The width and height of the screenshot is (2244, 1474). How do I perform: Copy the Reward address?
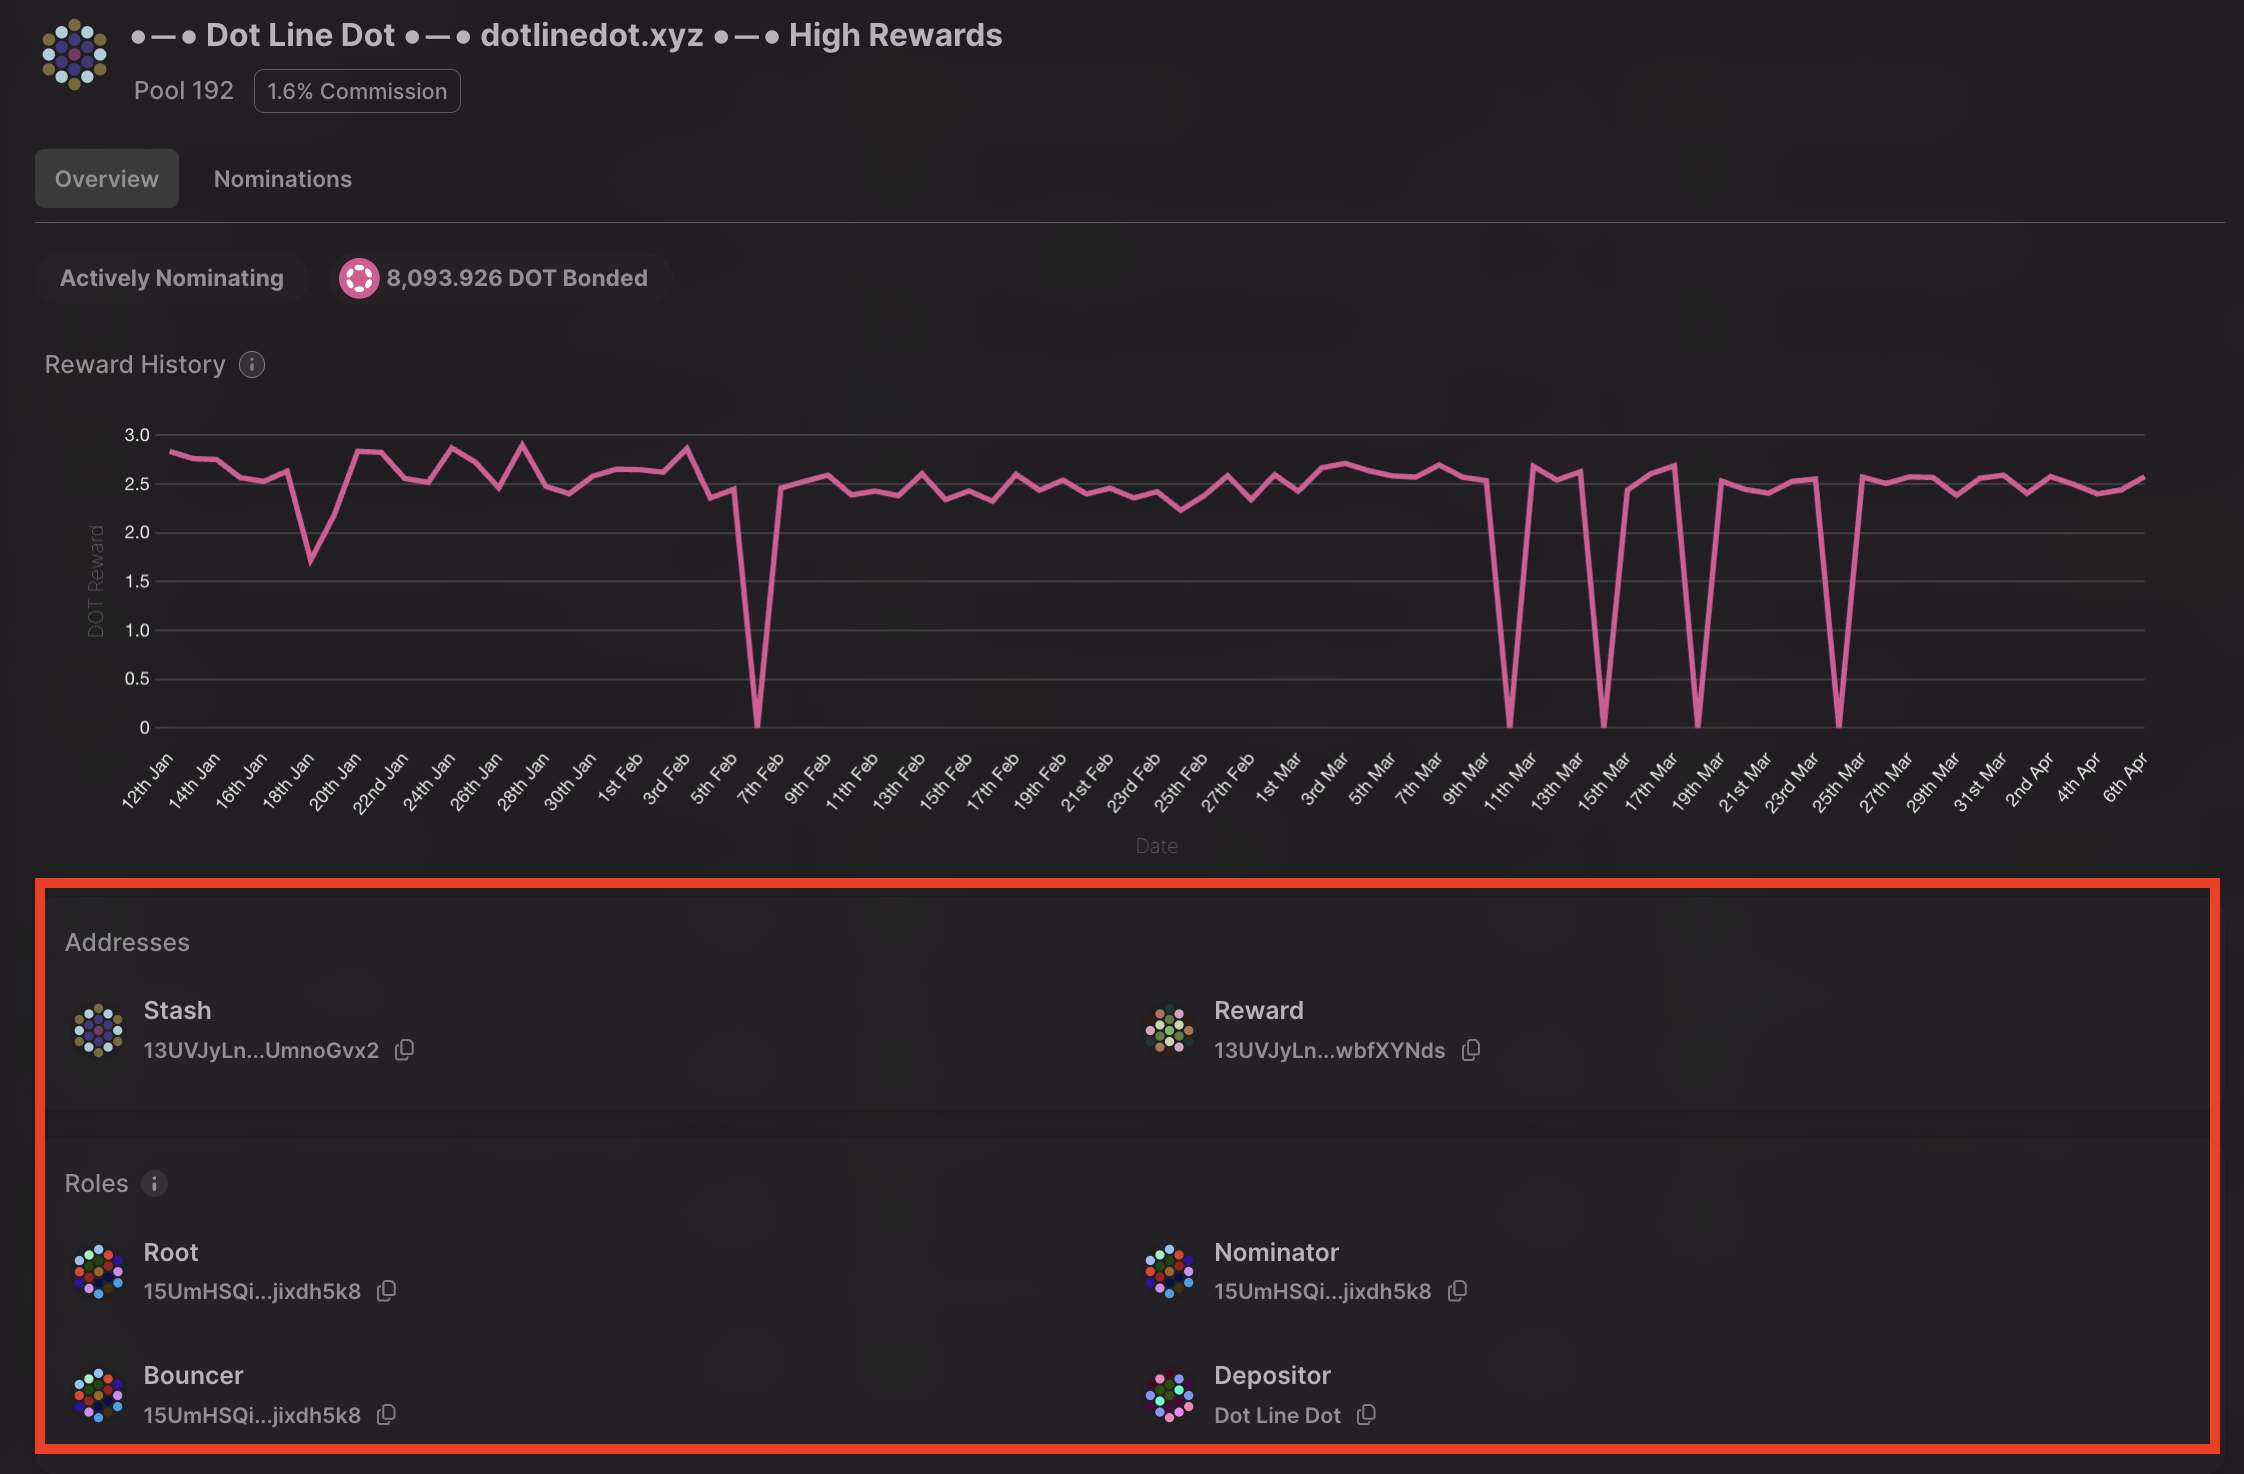click(x=1470, y=1050)
